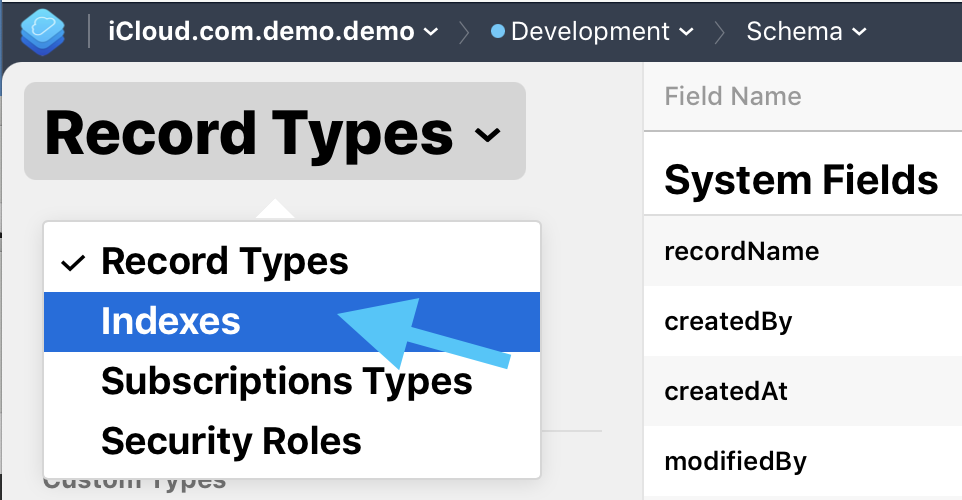Choose Subscriptions Types from the menu
The width and height of the screenshot is (962, 500).
pos(292,381)
